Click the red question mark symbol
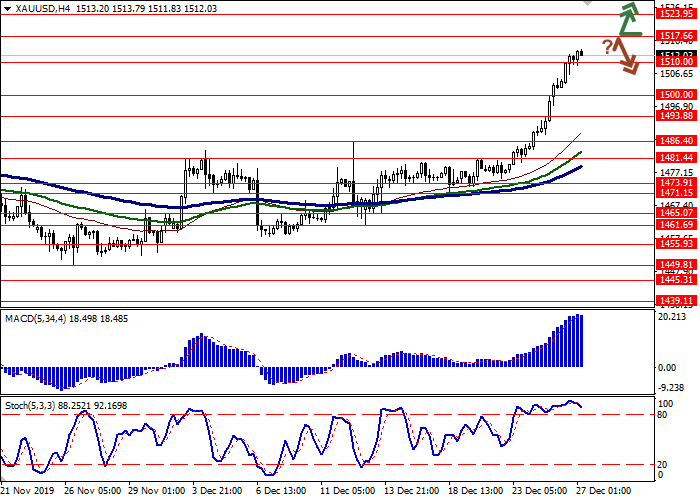The width and height of the screenshot is (700, 500). tap(607, 46)
